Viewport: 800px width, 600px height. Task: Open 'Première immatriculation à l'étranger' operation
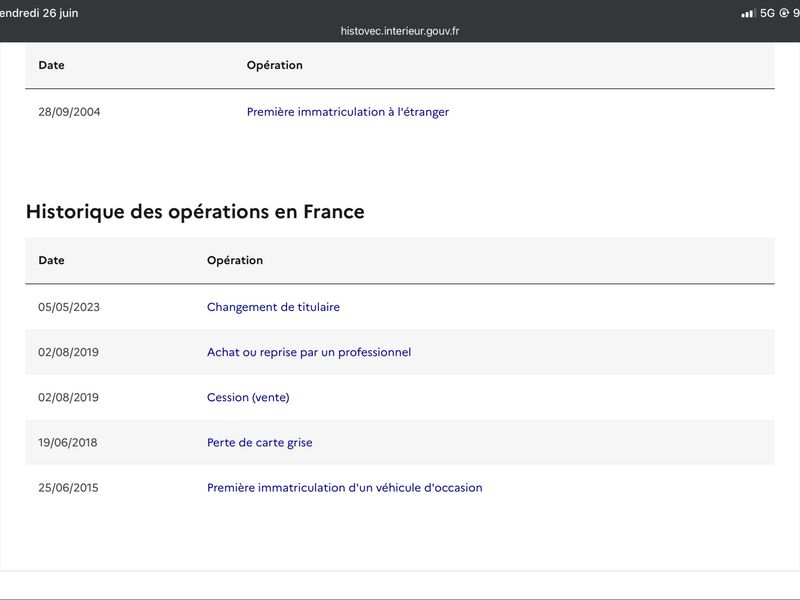tap(347, 112)
